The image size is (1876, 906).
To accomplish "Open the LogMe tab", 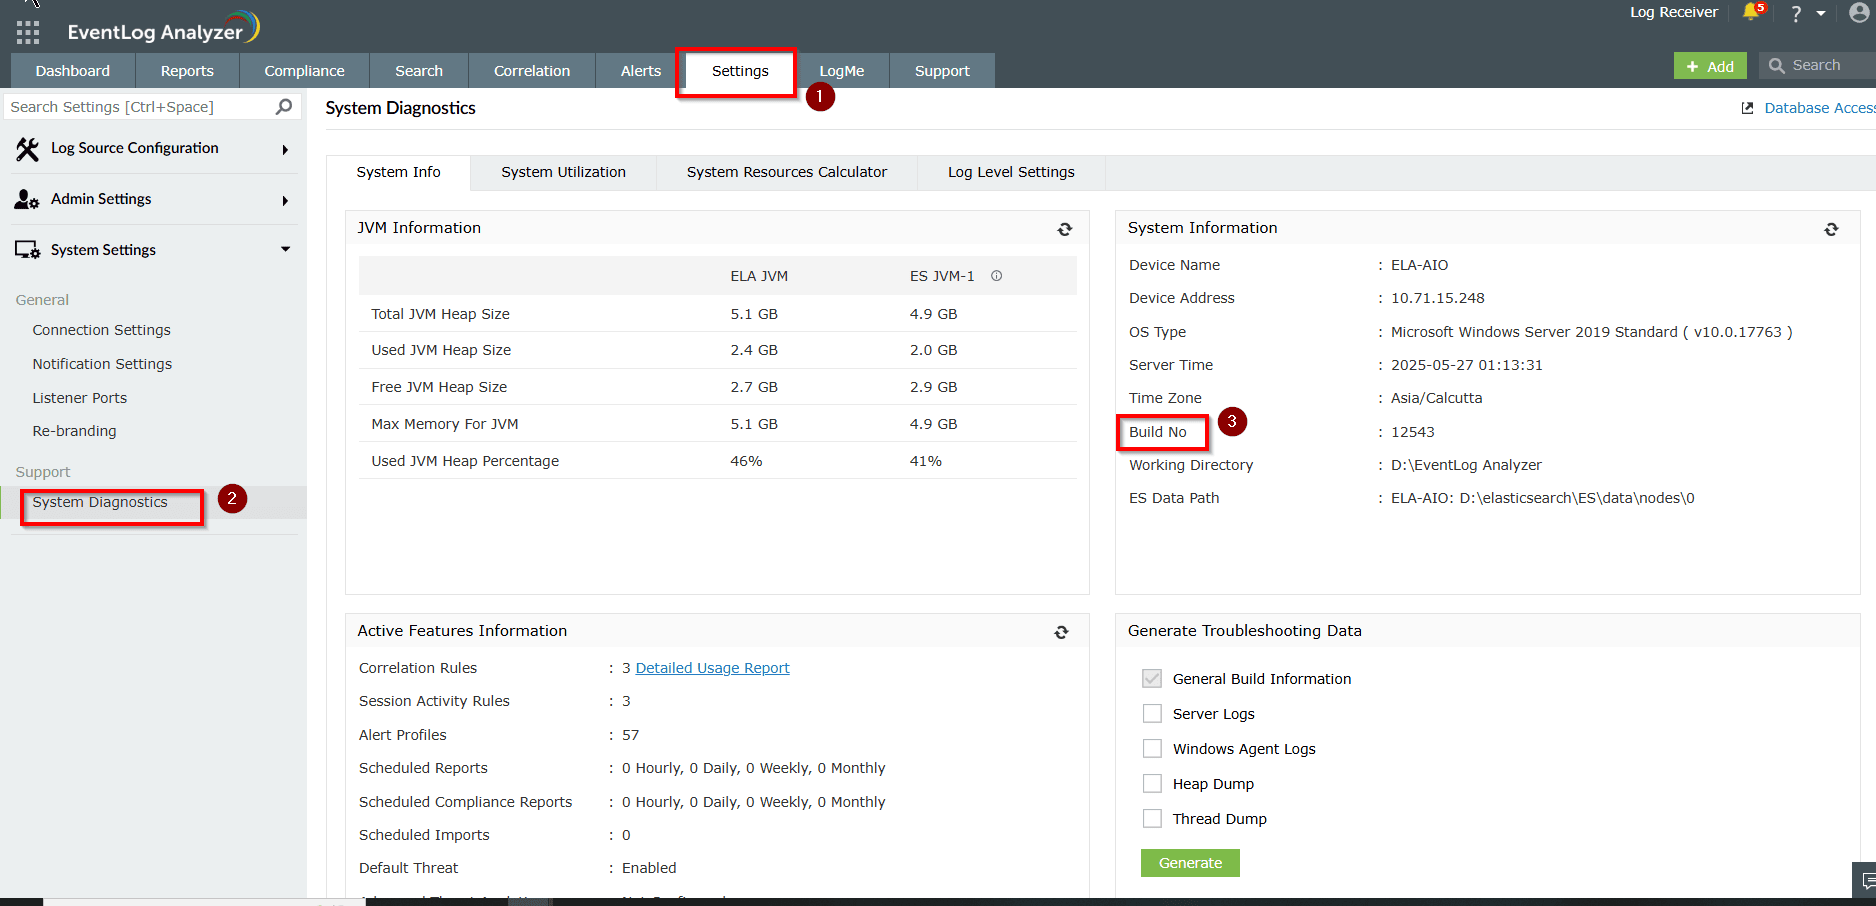I will point(842,71).
